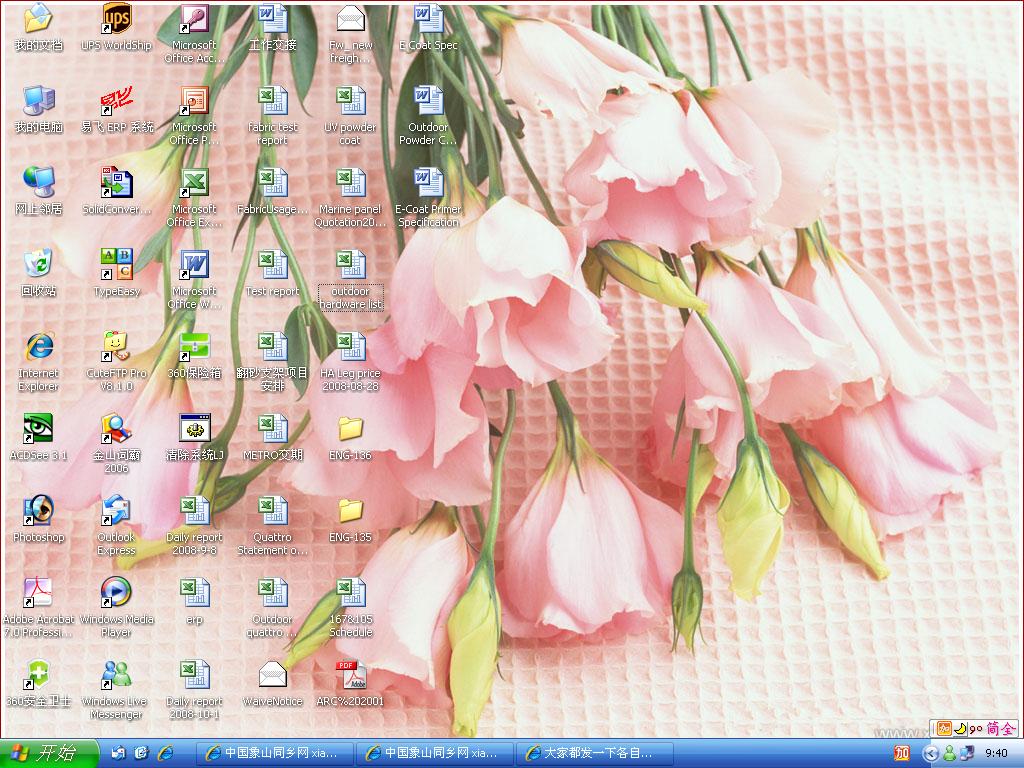Image resolution: width=1024 pixels, height=768 pixels.
Task: Select Windows Live Messenger shortcut
Action: 116,690
